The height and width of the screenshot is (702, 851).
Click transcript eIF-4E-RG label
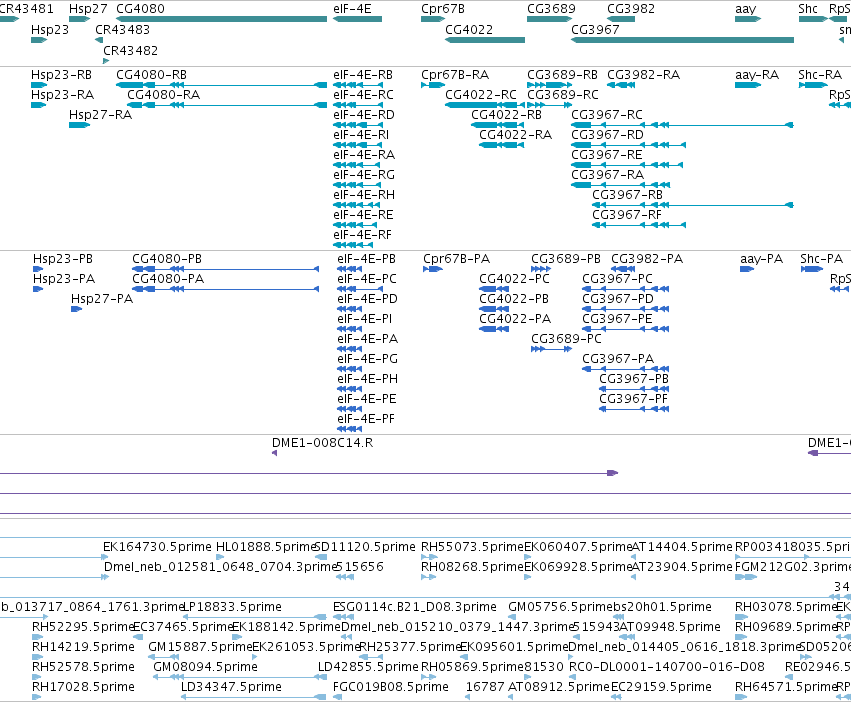click(364, 175)
